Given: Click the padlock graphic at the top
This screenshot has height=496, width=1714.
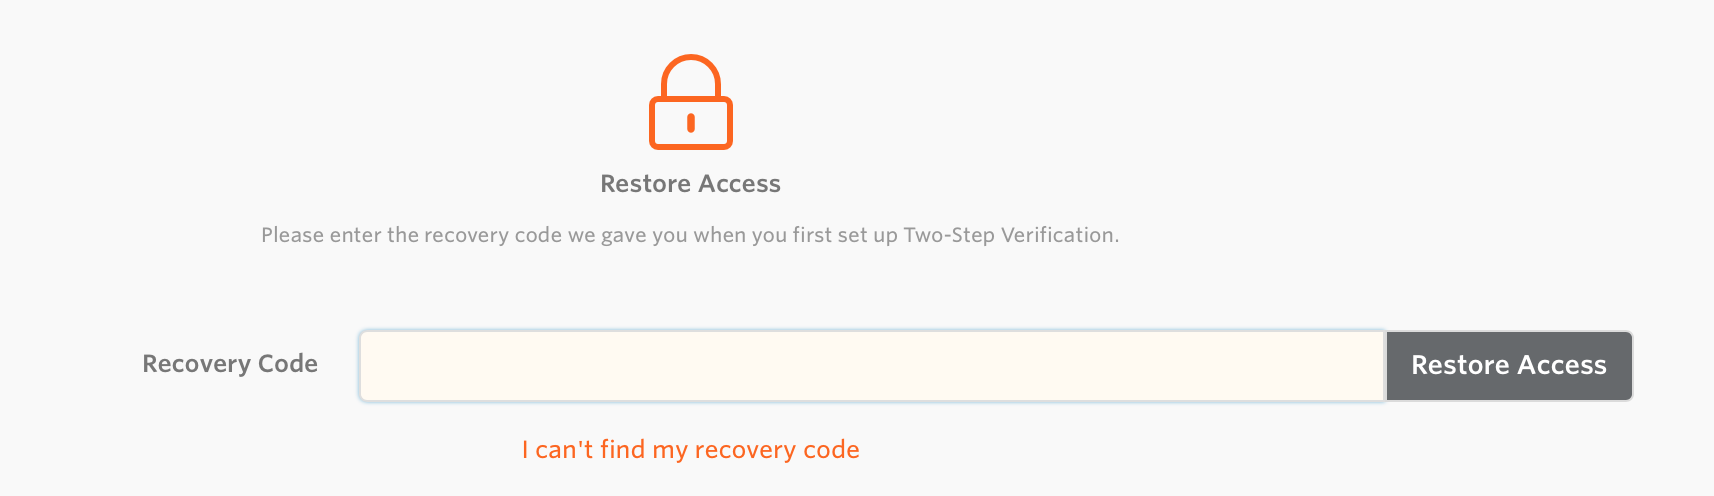Looking at the screenshot, I should [691, 102].
